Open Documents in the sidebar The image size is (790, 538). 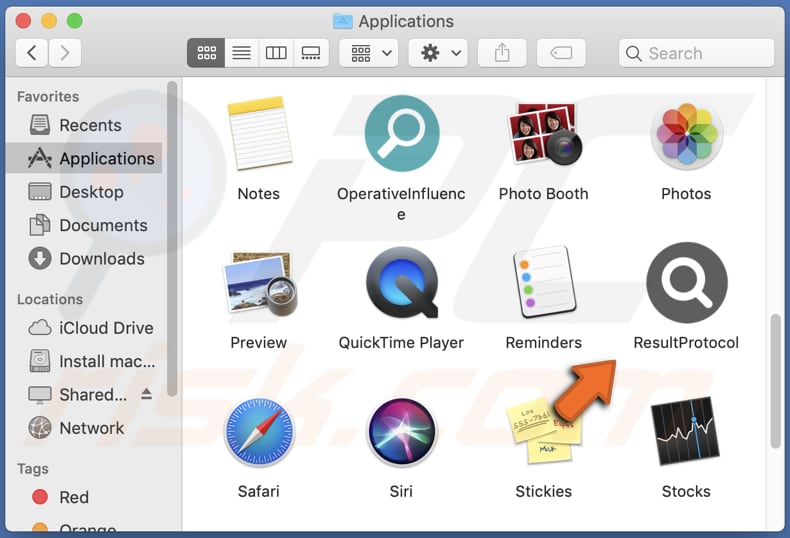click(85, 225)
